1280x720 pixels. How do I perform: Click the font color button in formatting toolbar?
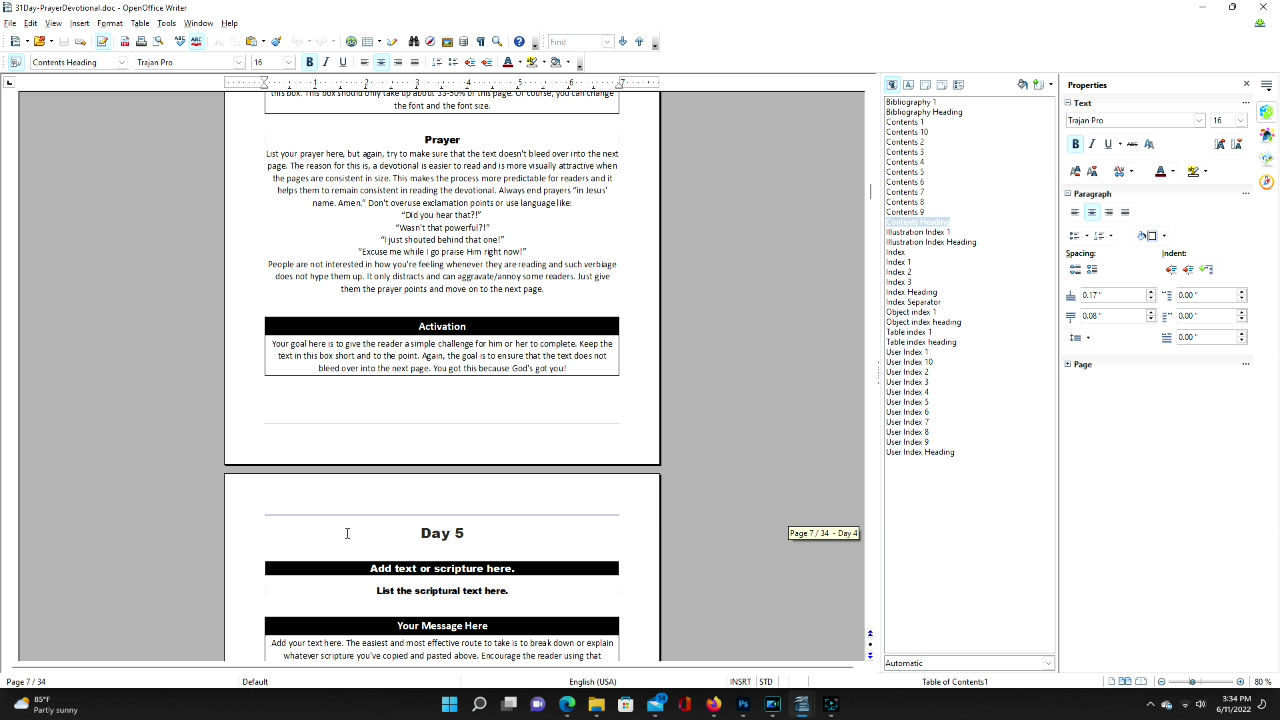click(x=508, y=62)
